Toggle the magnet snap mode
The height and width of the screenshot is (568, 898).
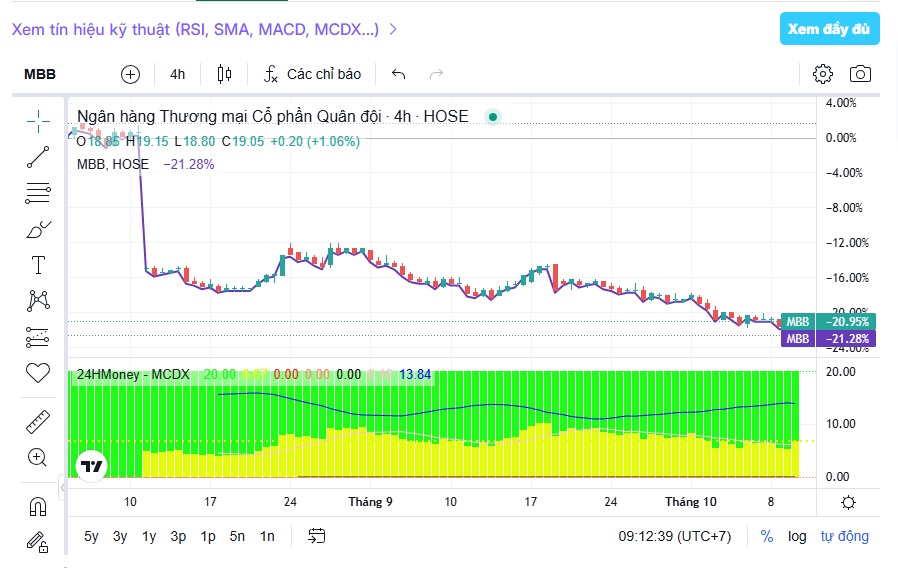point(38,507)
